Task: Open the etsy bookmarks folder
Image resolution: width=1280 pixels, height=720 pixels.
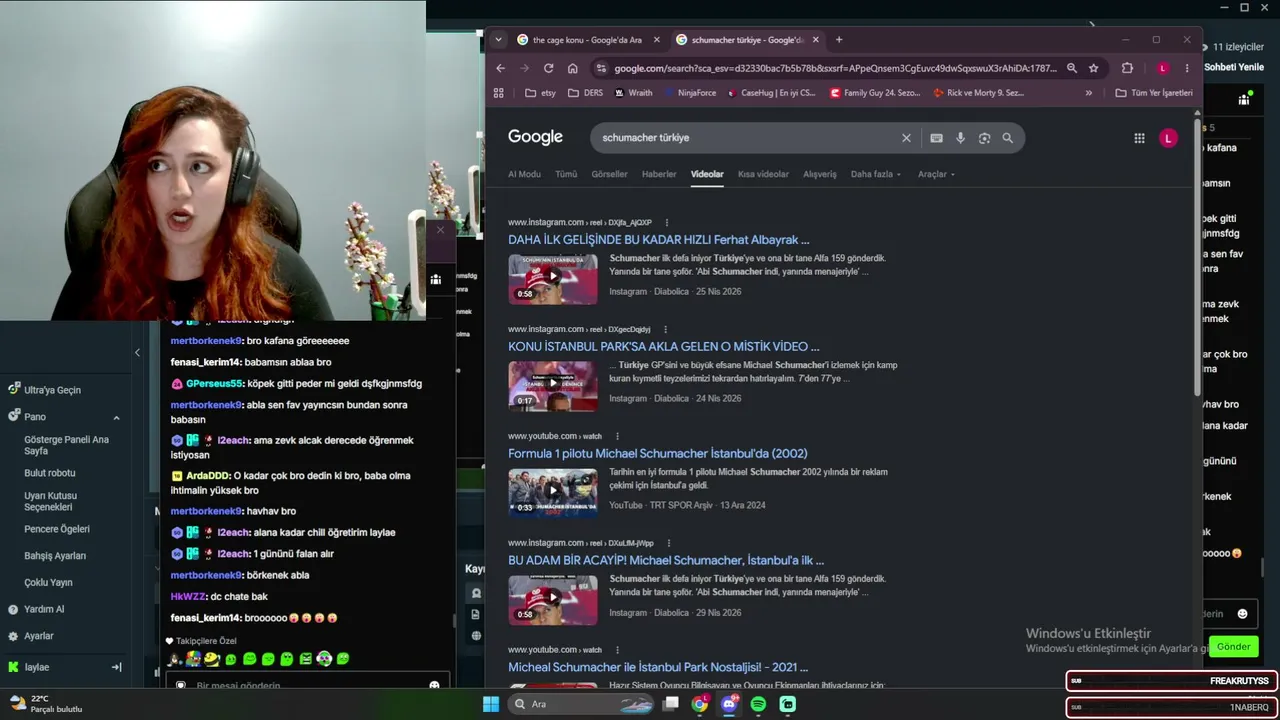Action: tap(540, 93)
